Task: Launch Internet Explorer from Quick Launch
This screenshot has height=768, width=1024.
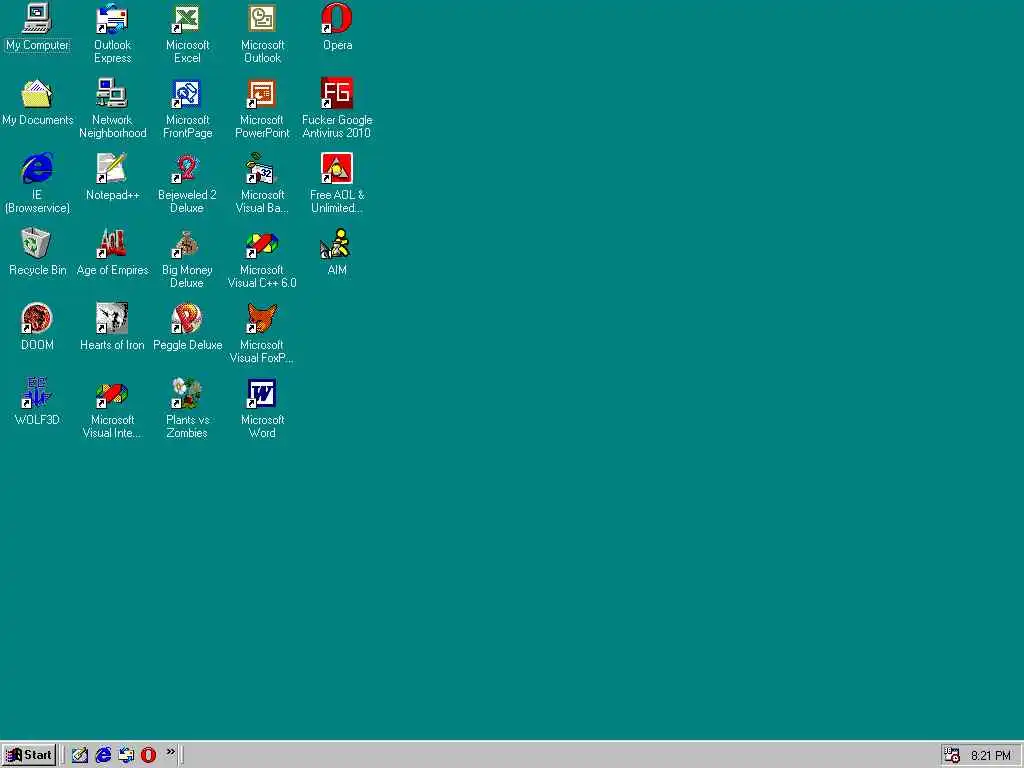Action: click(x=103, y=755)
